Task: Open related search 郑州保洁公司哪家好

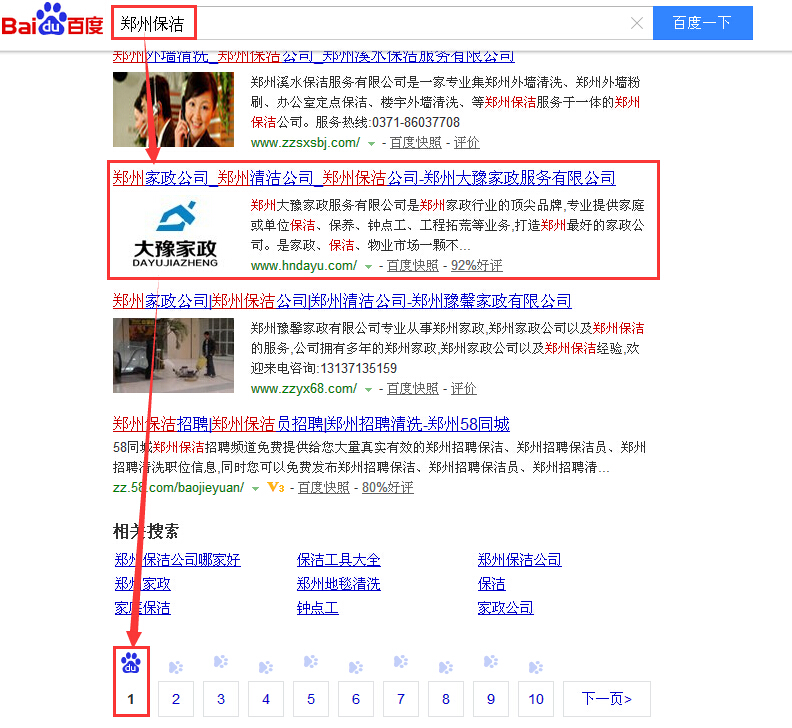Action: point(177,560)
